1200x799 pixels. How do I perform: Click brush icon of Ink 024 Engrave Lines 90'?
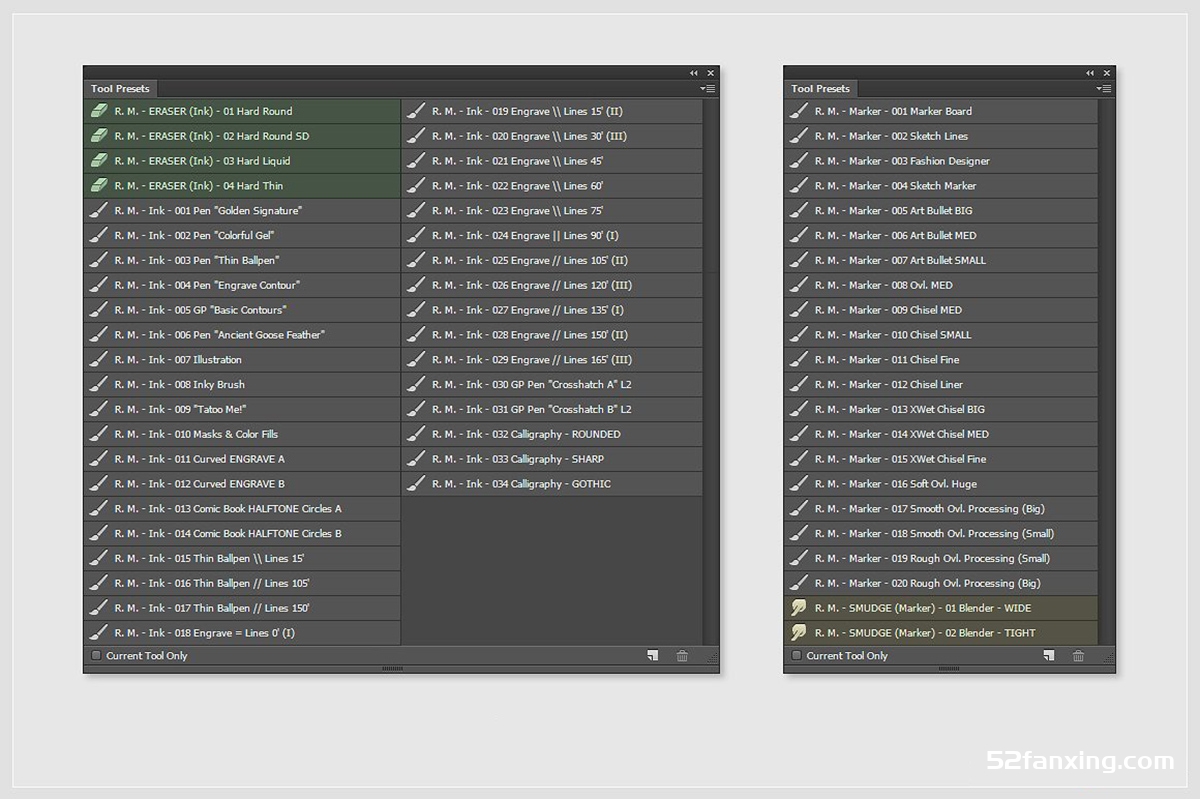coord(416,236)
